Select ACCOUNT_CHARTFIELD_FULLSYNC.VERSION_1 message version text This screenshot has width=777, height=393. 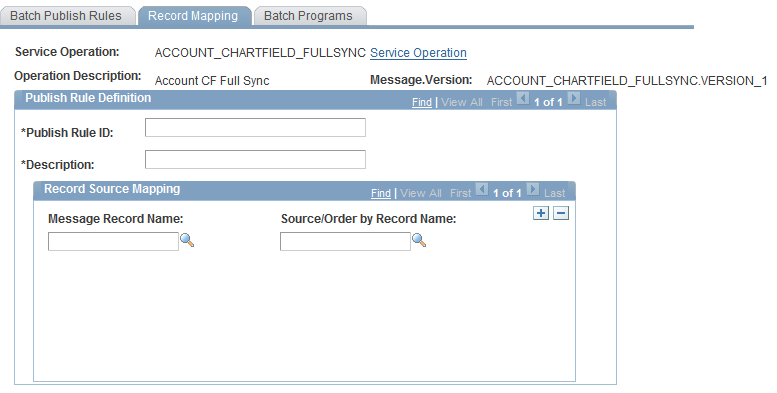click(x=627, y=81)
